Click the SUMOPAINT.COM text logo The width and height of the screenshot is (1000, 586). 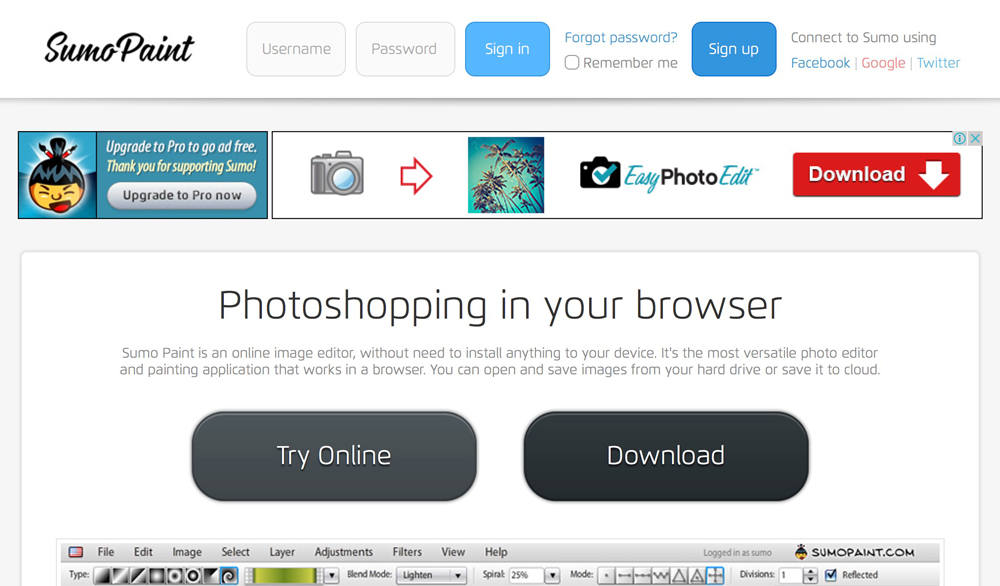(x=862, y=552)
